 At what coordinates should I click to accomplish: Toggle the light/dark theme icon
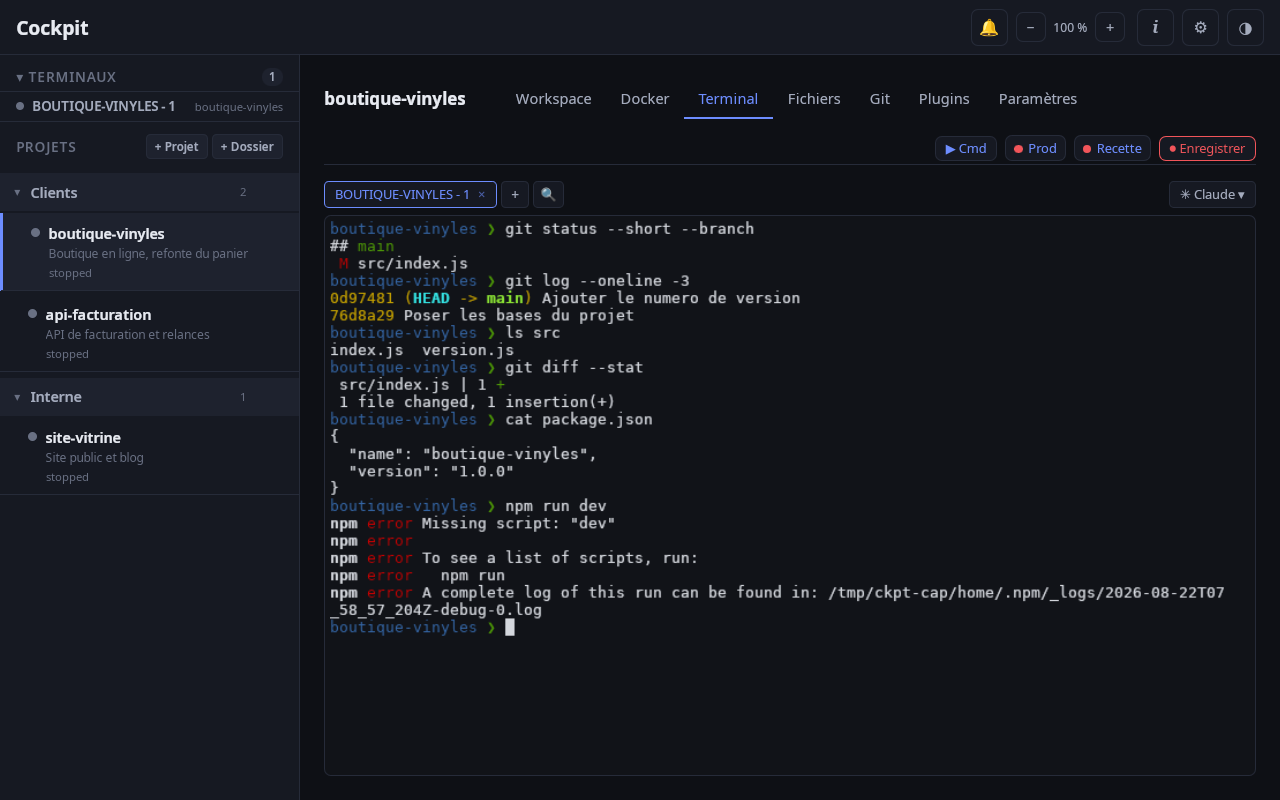[1245, 27]
